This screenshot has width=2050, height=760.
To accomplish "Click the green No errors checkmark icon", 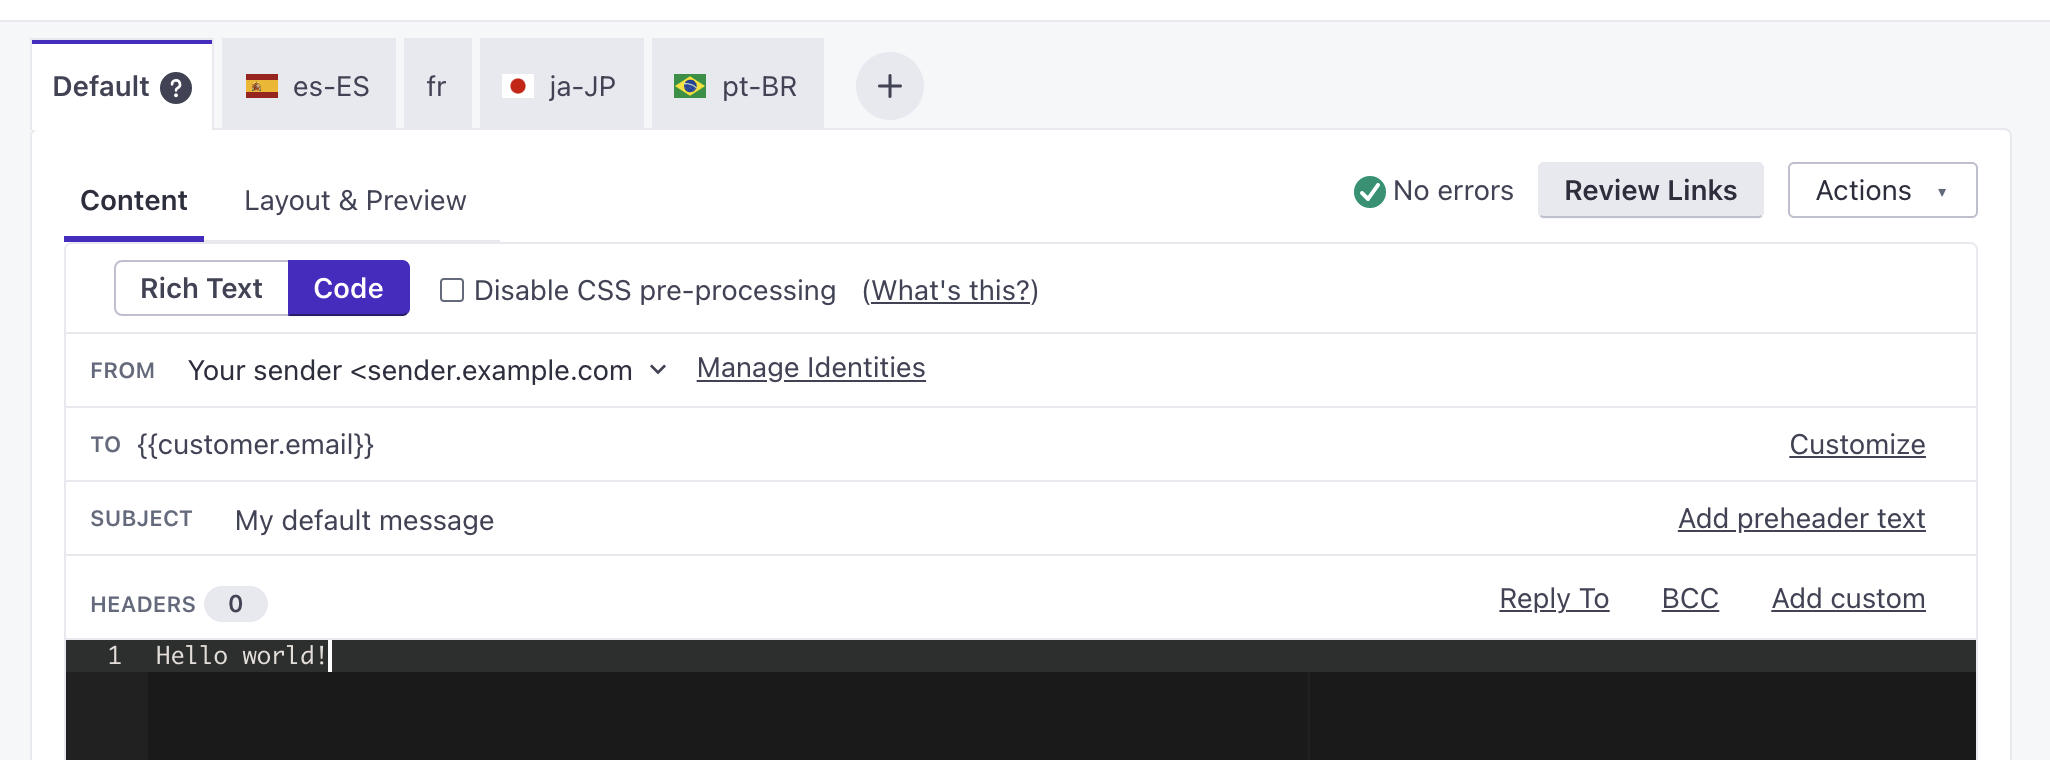I will point(1369,191).
